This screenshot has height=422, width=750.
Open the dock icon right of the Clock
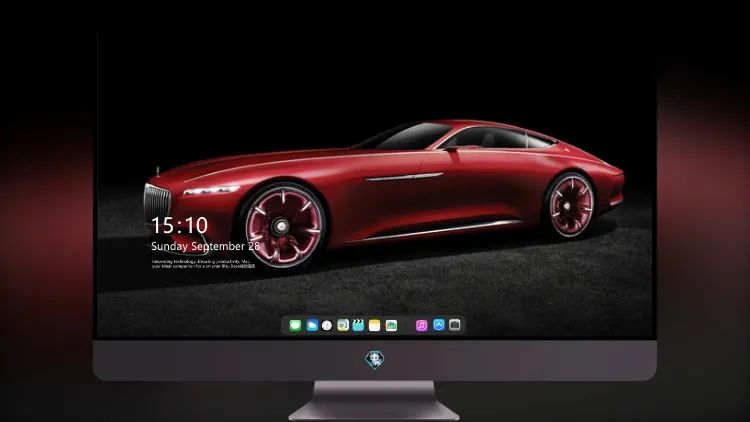click(343, 325)
